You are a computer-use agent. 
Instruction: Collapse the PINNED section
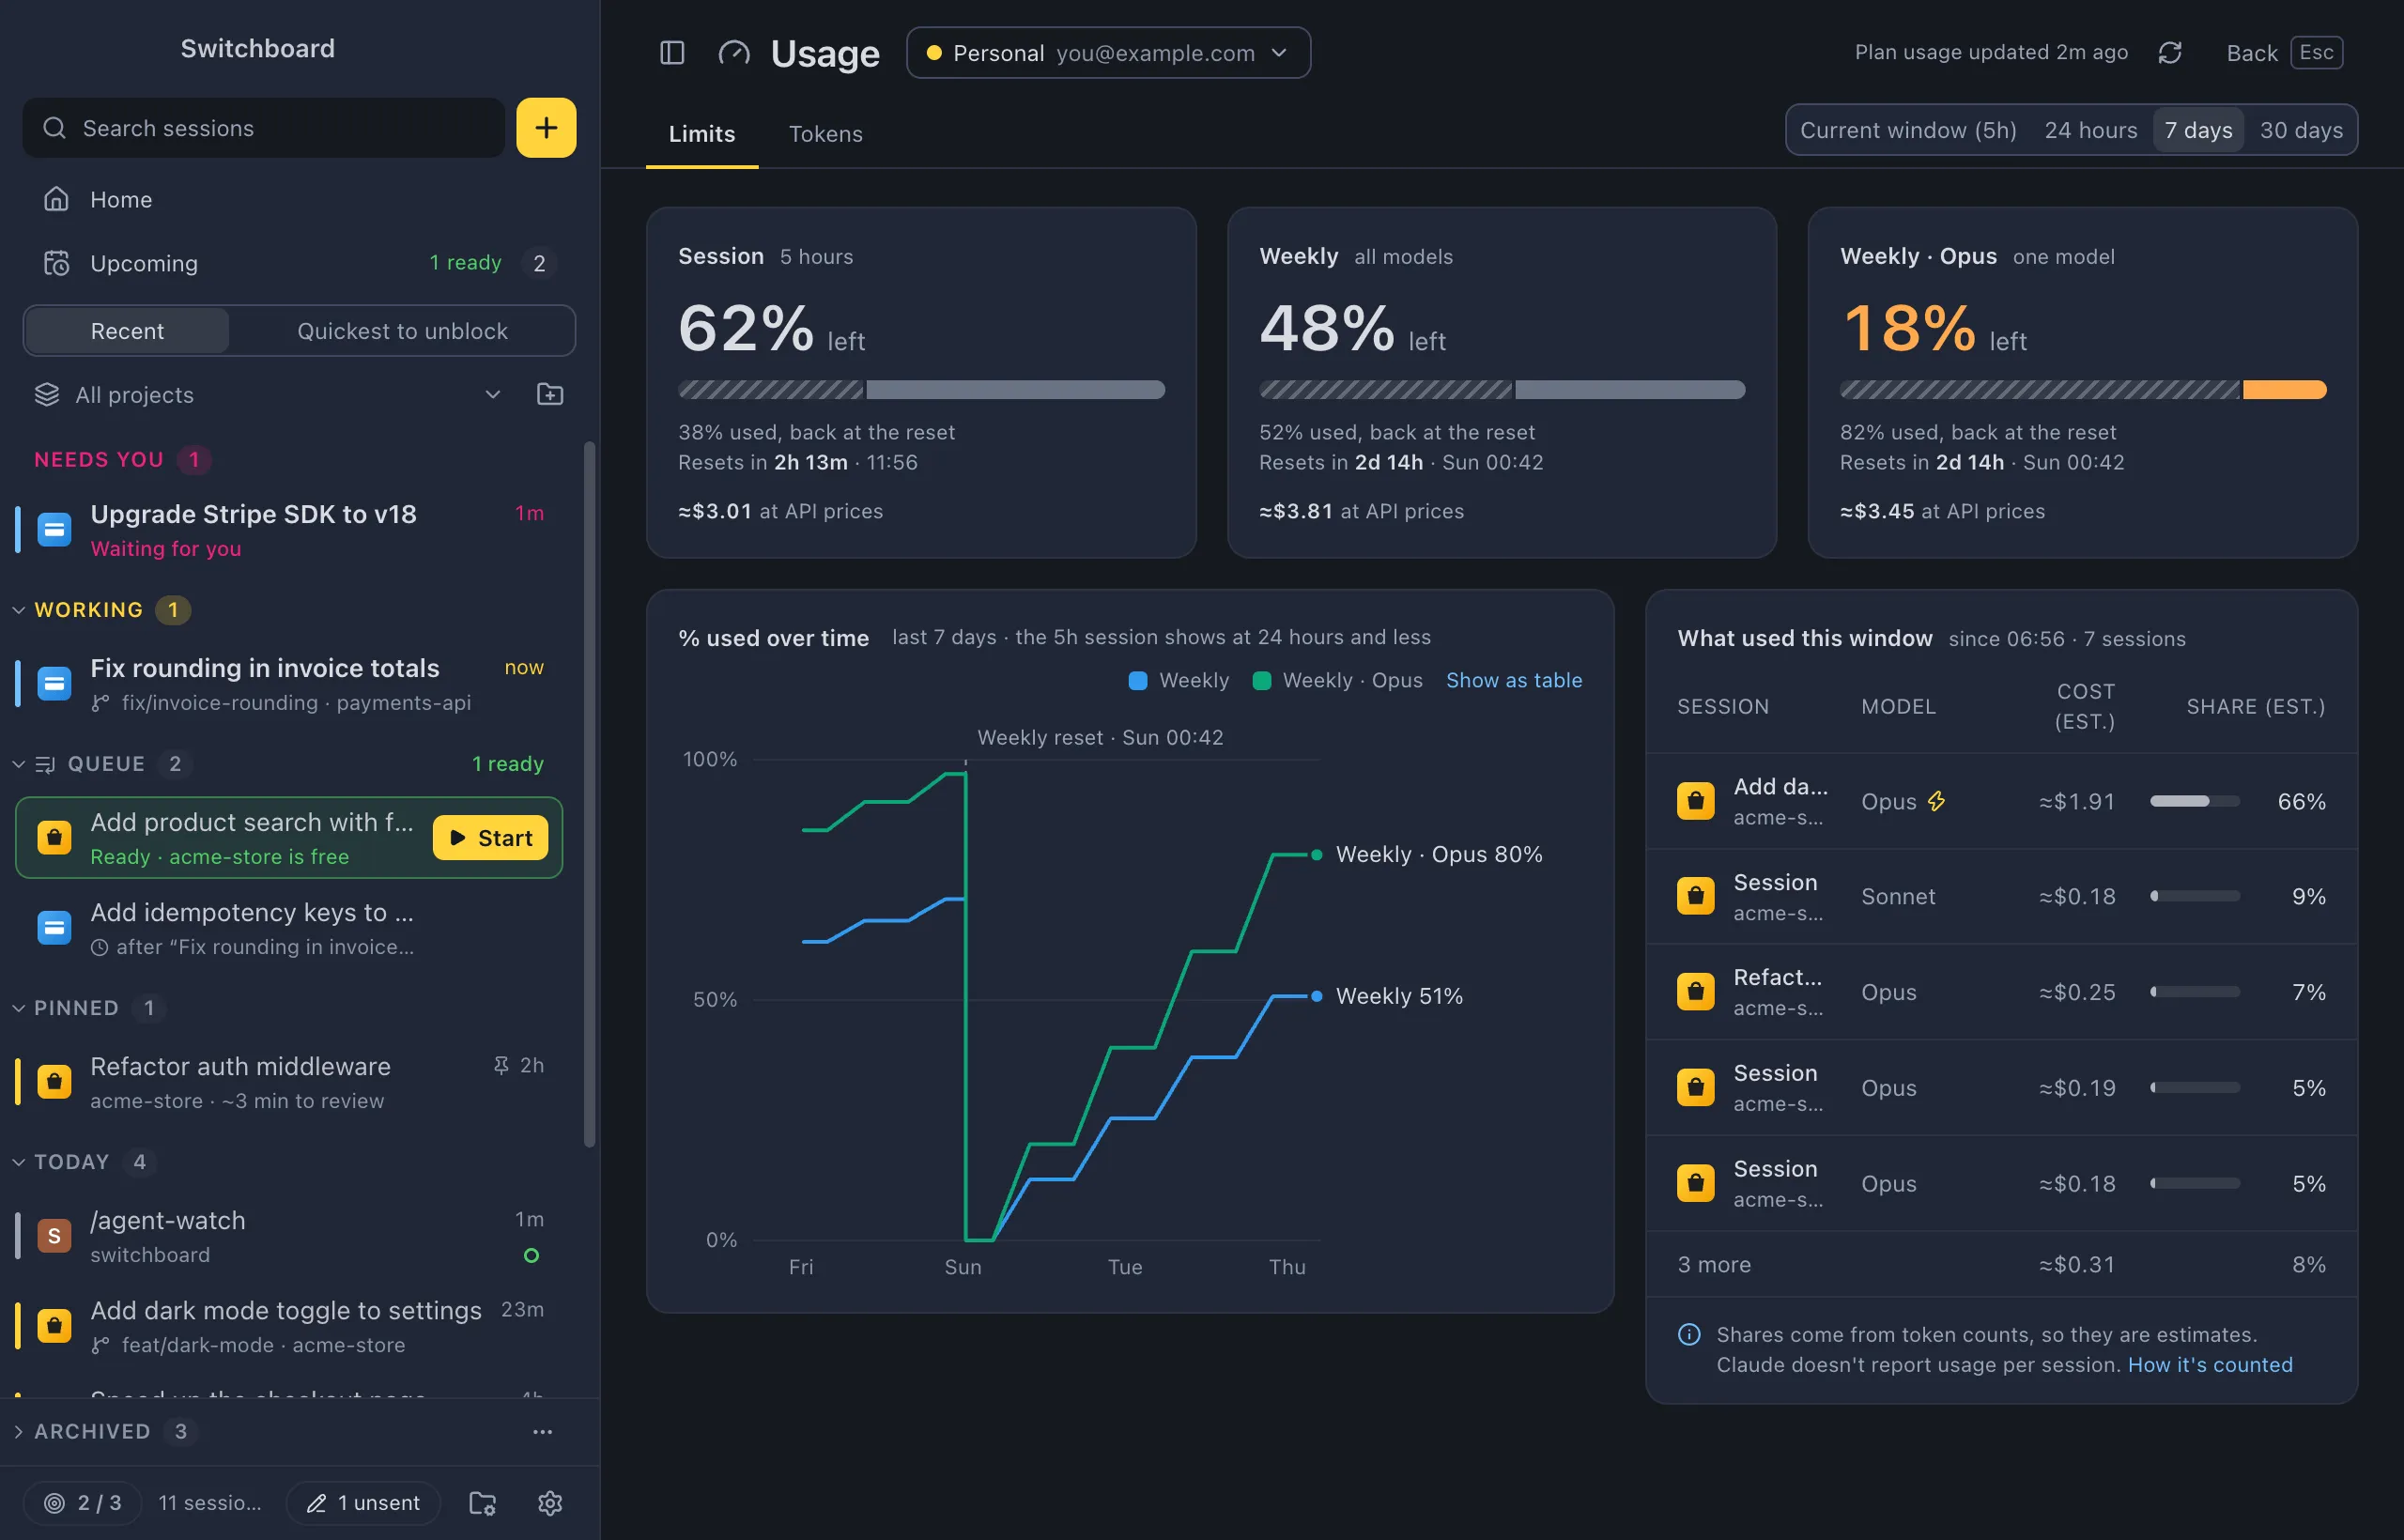coord(18,1008)
